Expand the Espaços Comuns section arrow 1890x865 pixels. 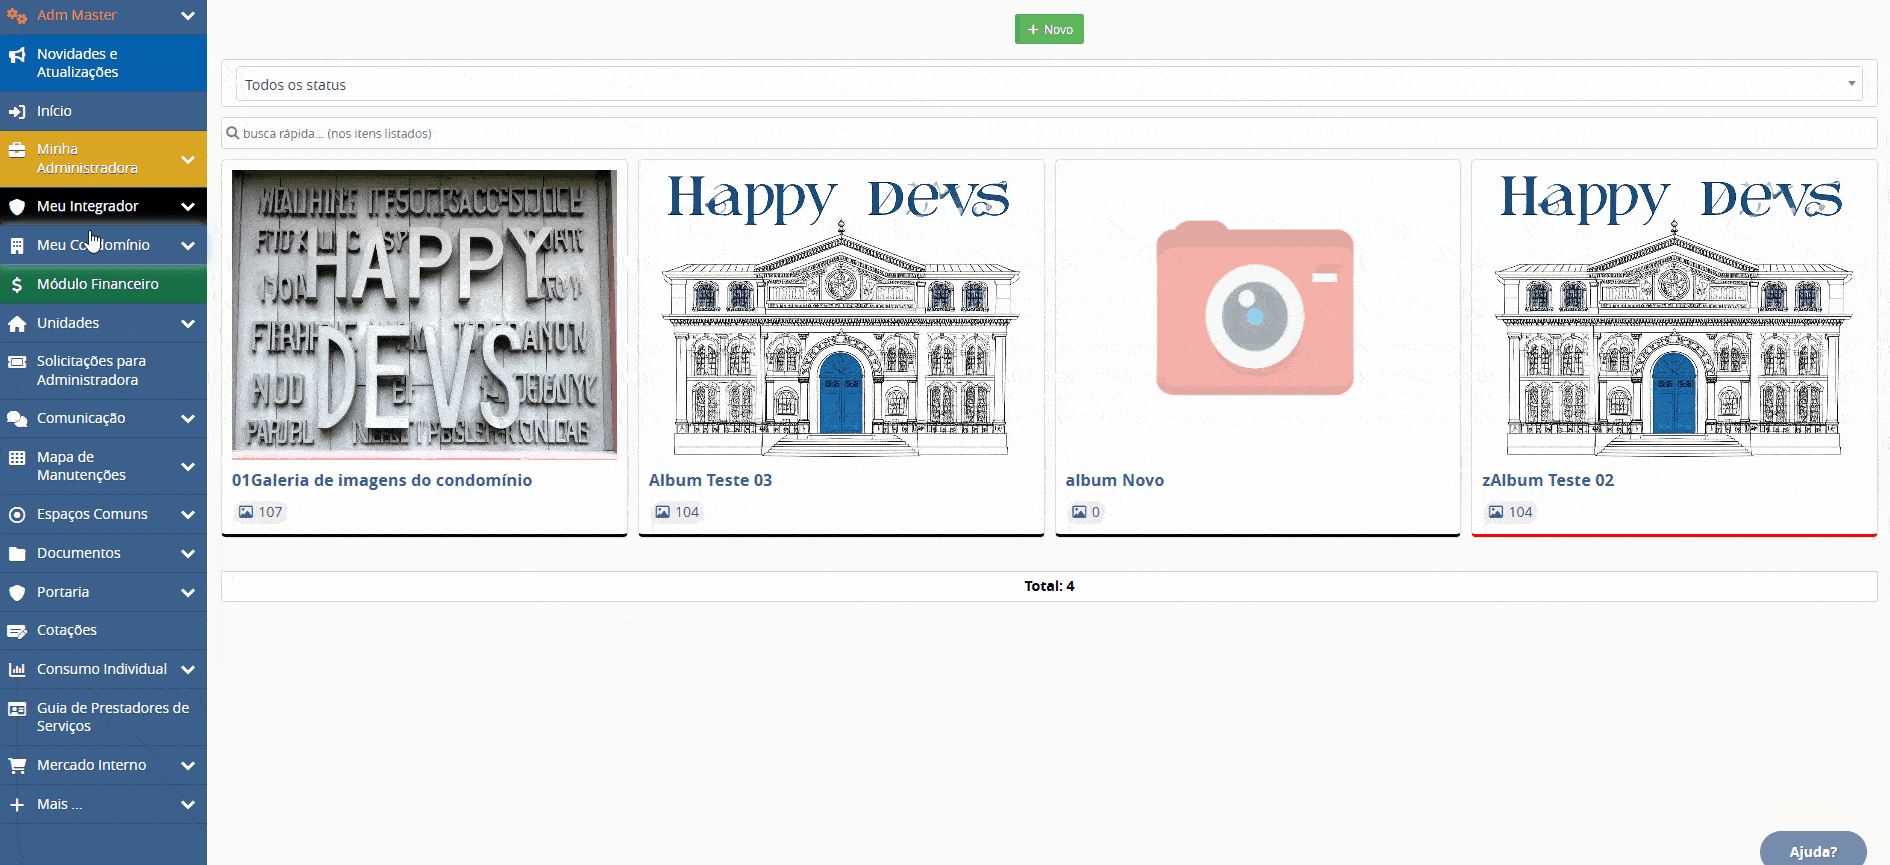pyautogui.click(x=187, y=515)
